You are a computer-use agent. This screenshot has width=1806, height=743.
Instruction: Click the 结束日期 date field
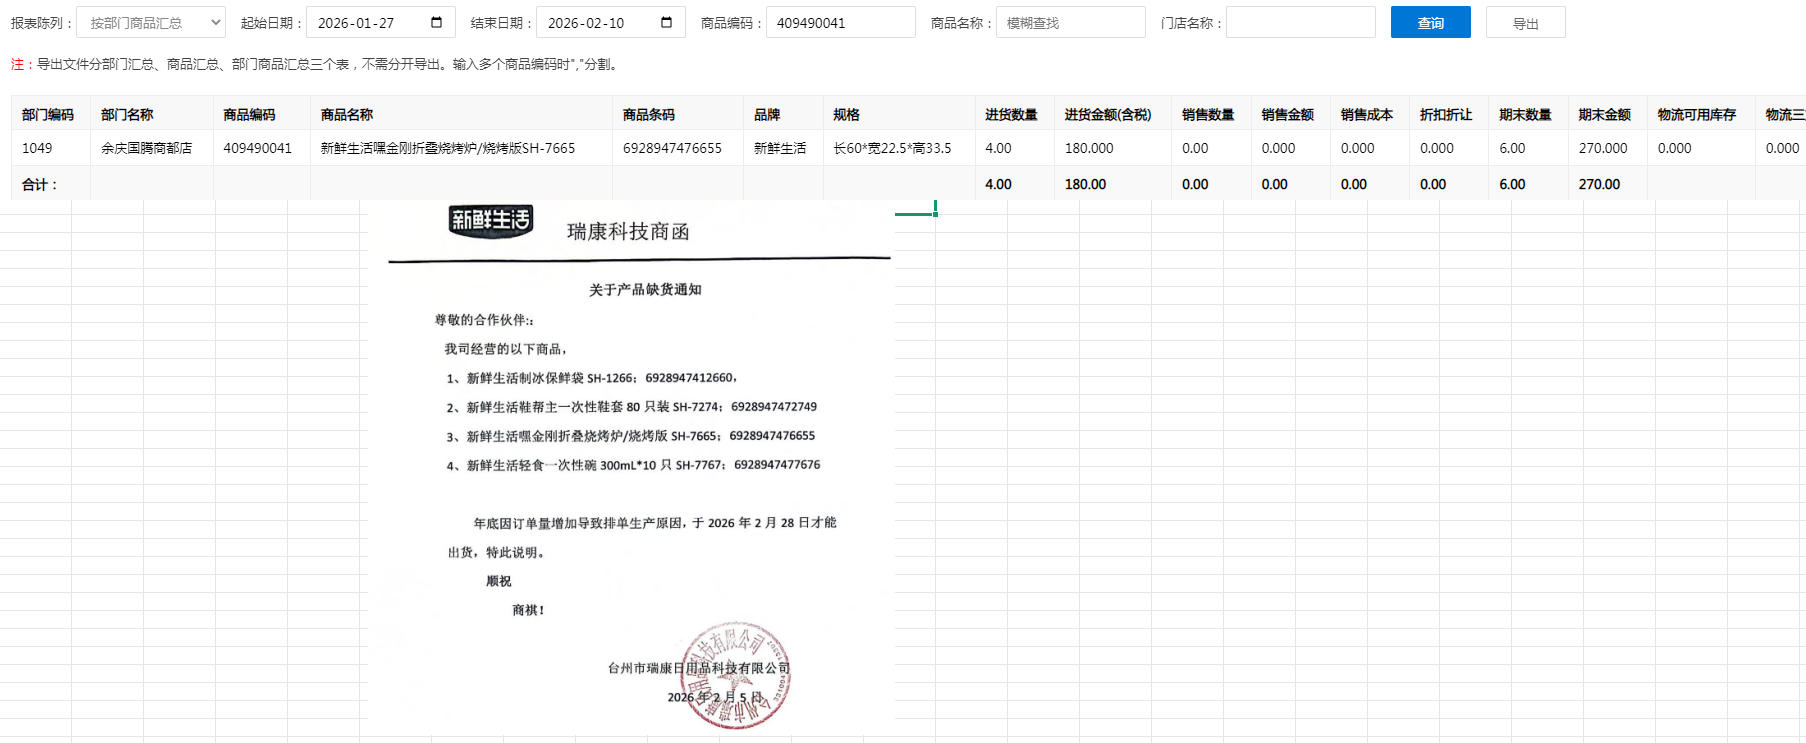coord(598,22)
